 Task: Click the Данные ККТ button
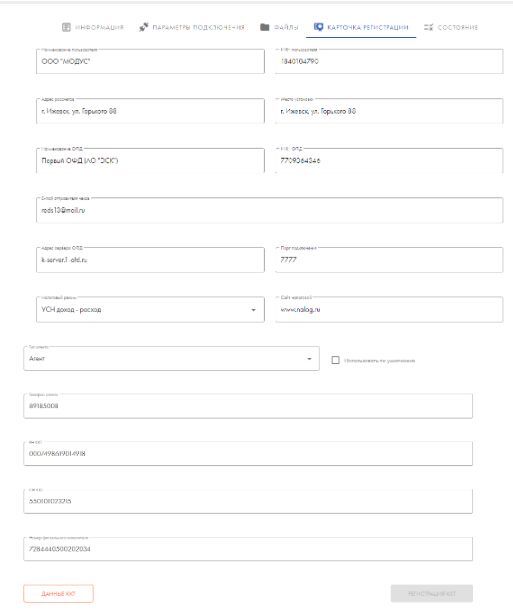(58, 594)
